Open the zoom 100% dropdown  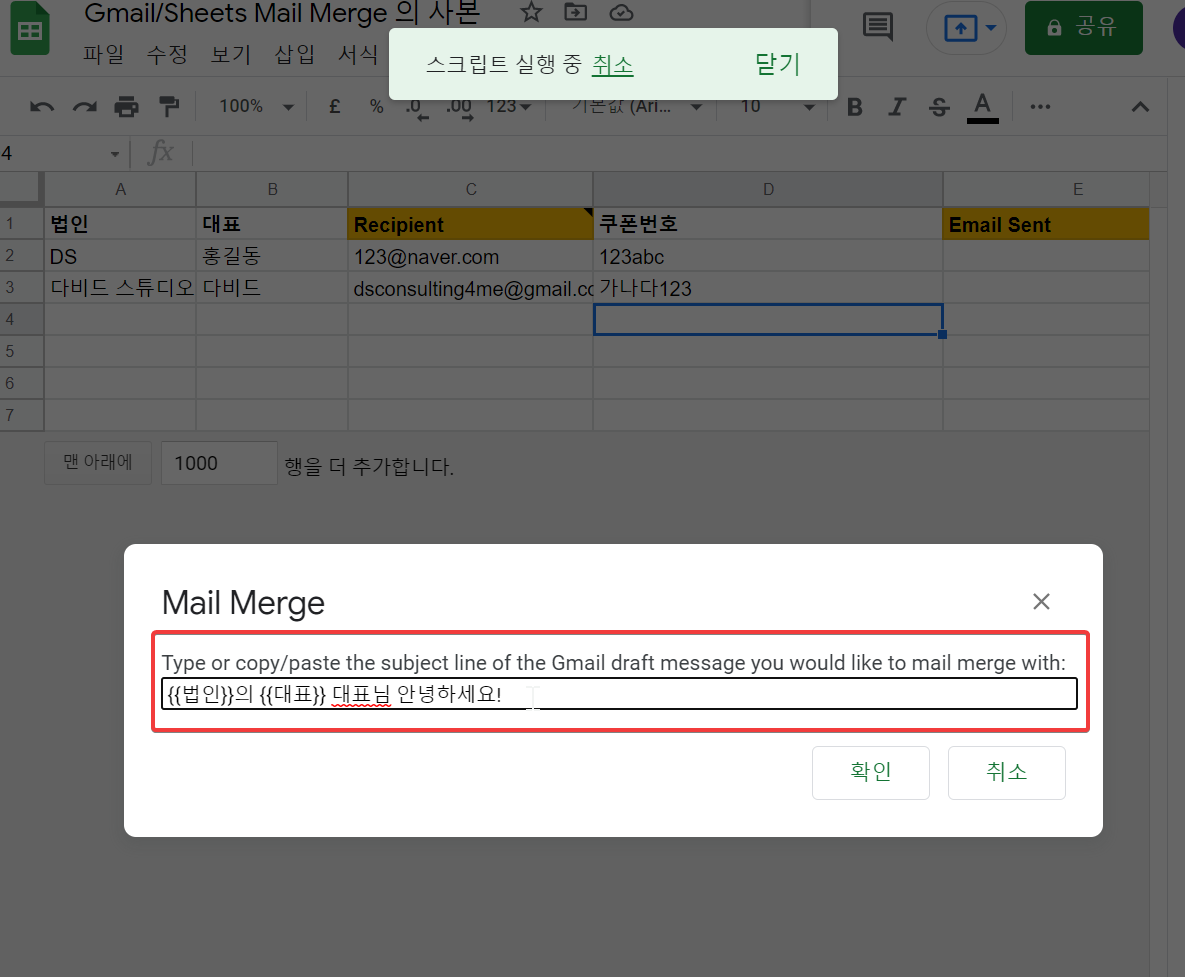256,107
